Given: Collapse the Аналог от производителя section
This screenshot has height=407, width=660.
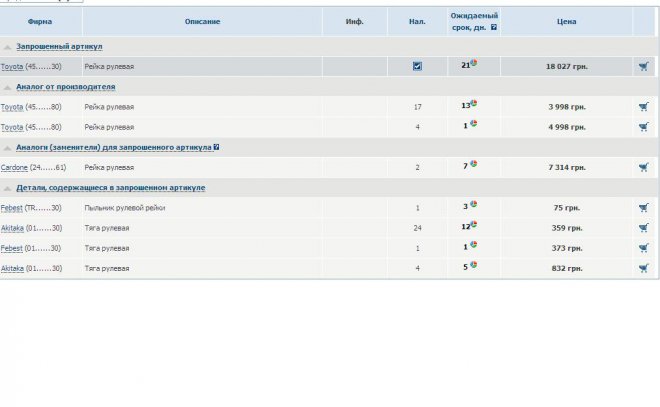Looking at the screenshot, I should 8,87.
